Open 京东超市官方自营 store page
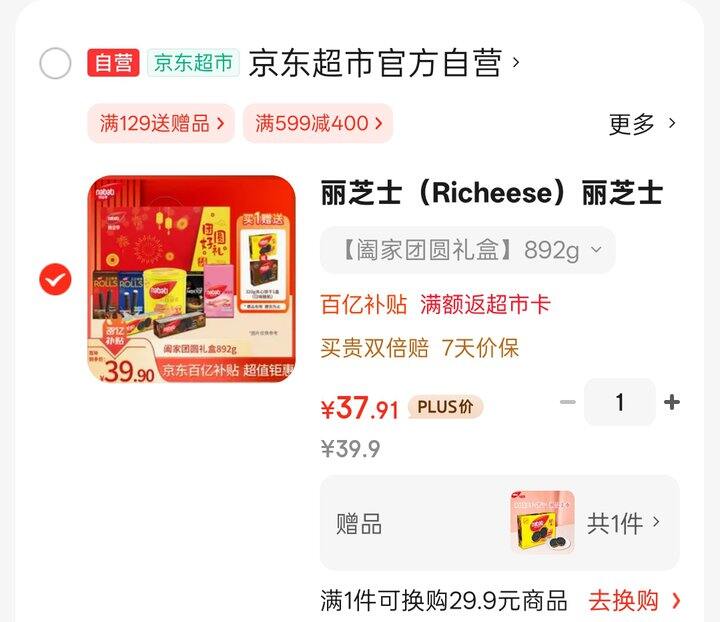Screen dimensions: 720x622 click(x=384, y=63)
